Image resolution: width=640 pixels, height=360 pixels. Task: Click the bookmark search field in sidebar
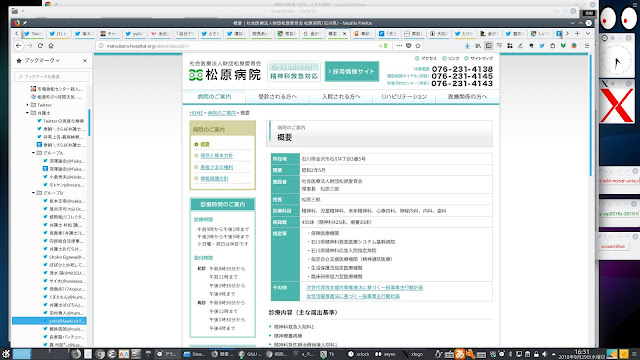pos(52,76)
